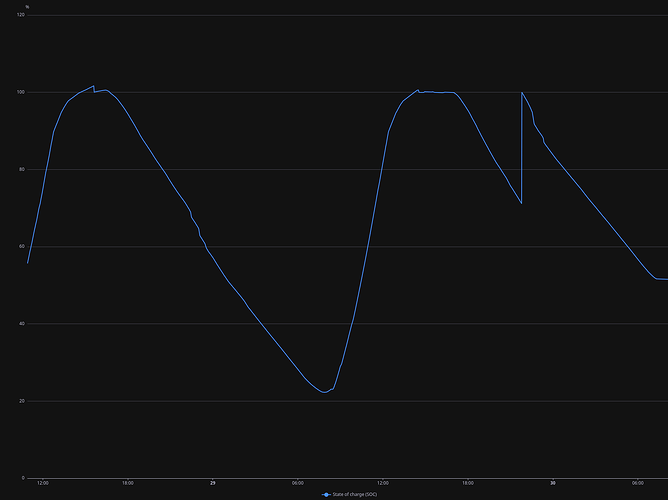Click the 06:00 label between 29 and 30
This screenshot has width=668, height=500.
point(298,483)
